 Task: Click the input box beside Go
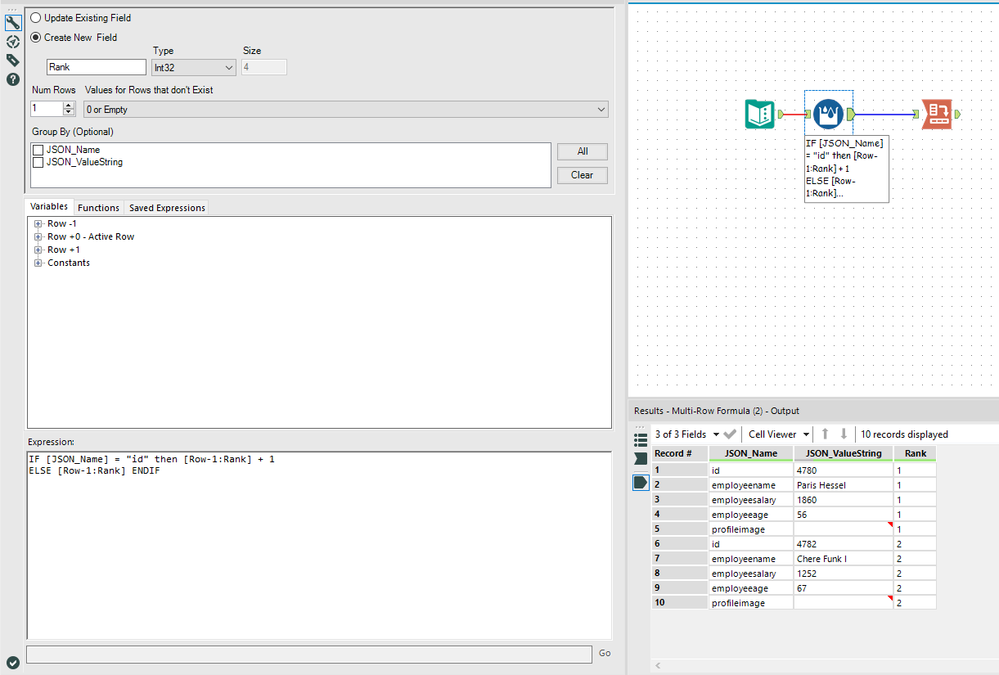point(309,654)
